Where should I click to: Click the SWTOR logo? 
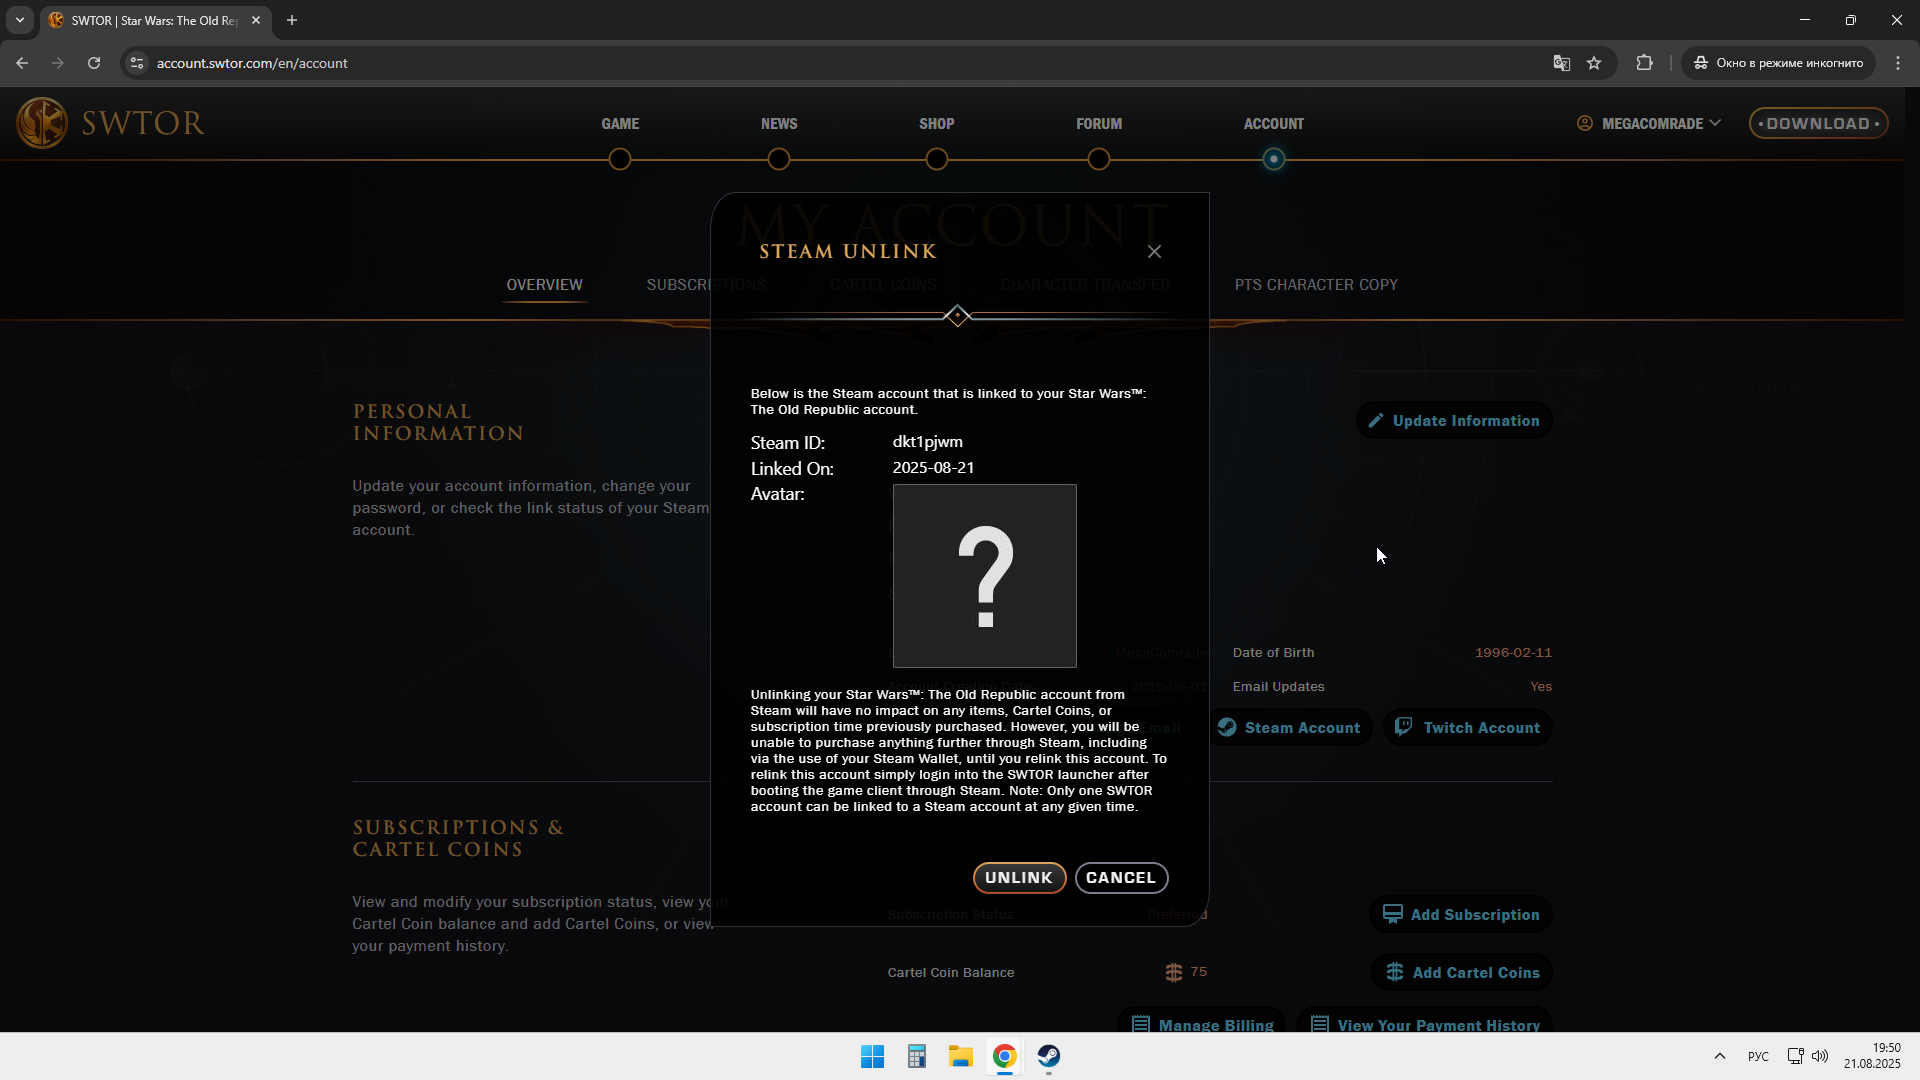click(x=110, y=123)
